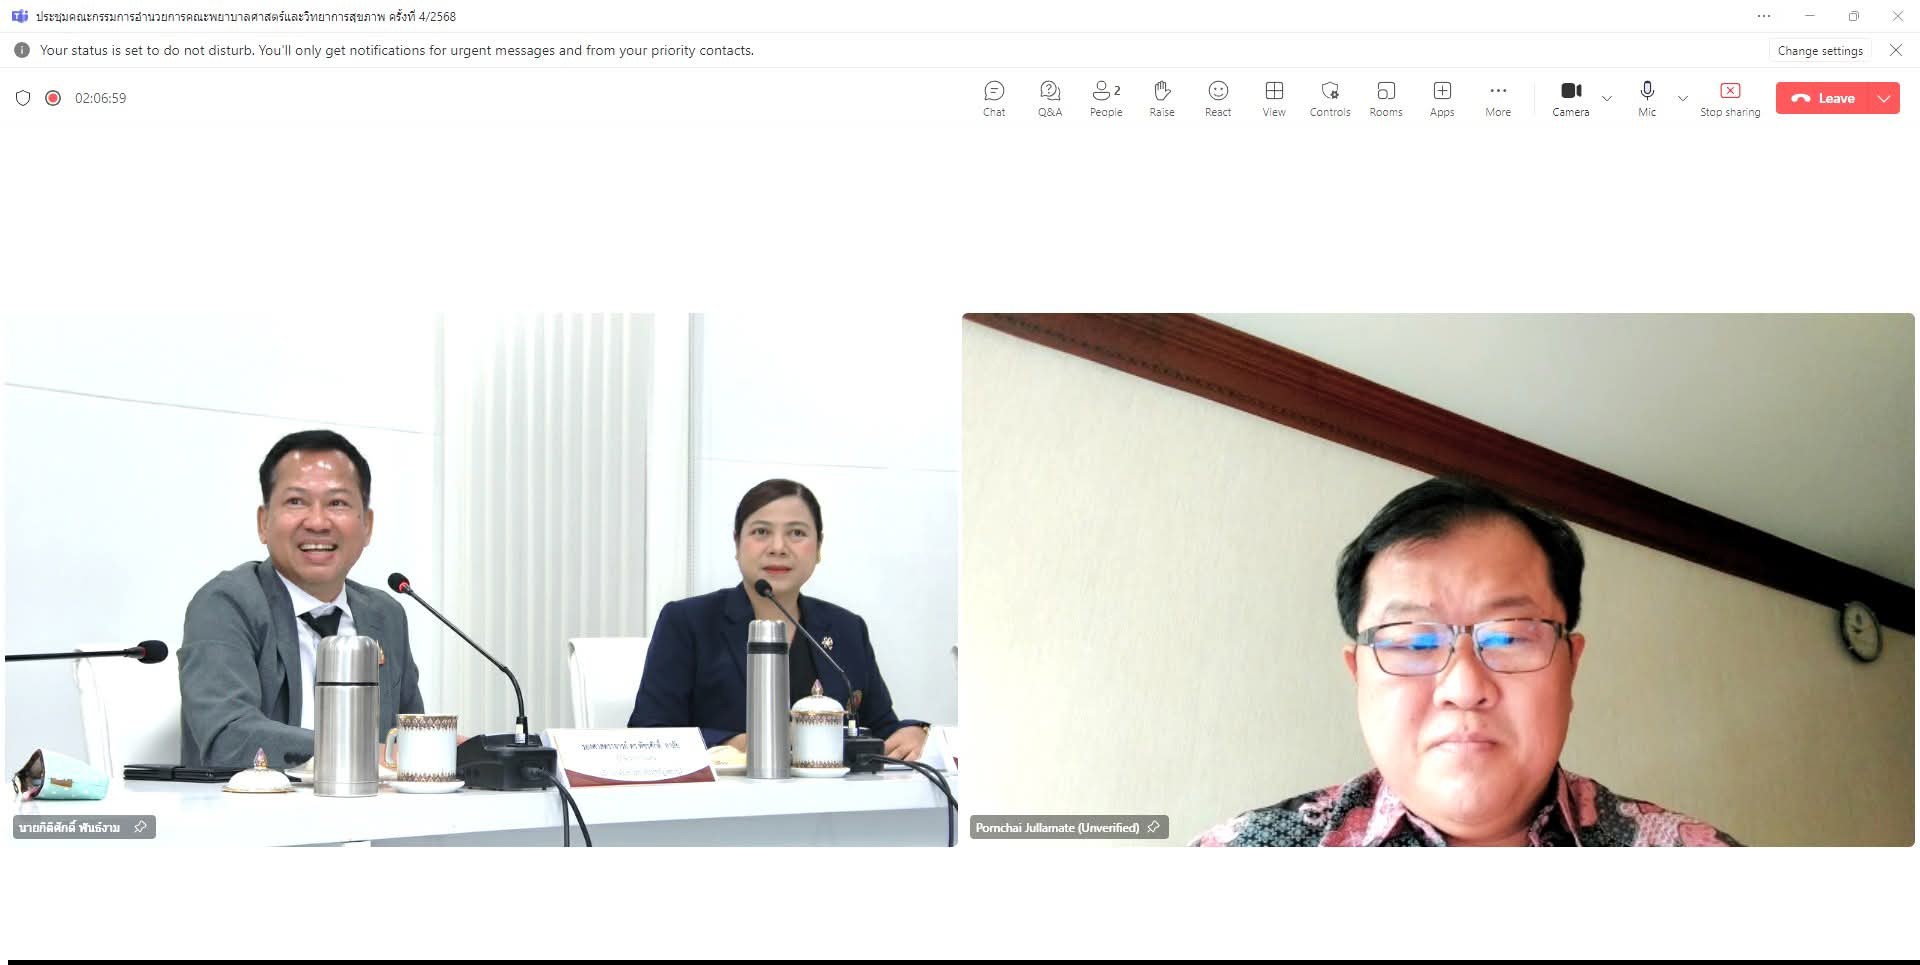This screenshot has height=965, width=1920.
Task: Expand mic options dropdown arrow
Action: click(x=1682, y=98)
